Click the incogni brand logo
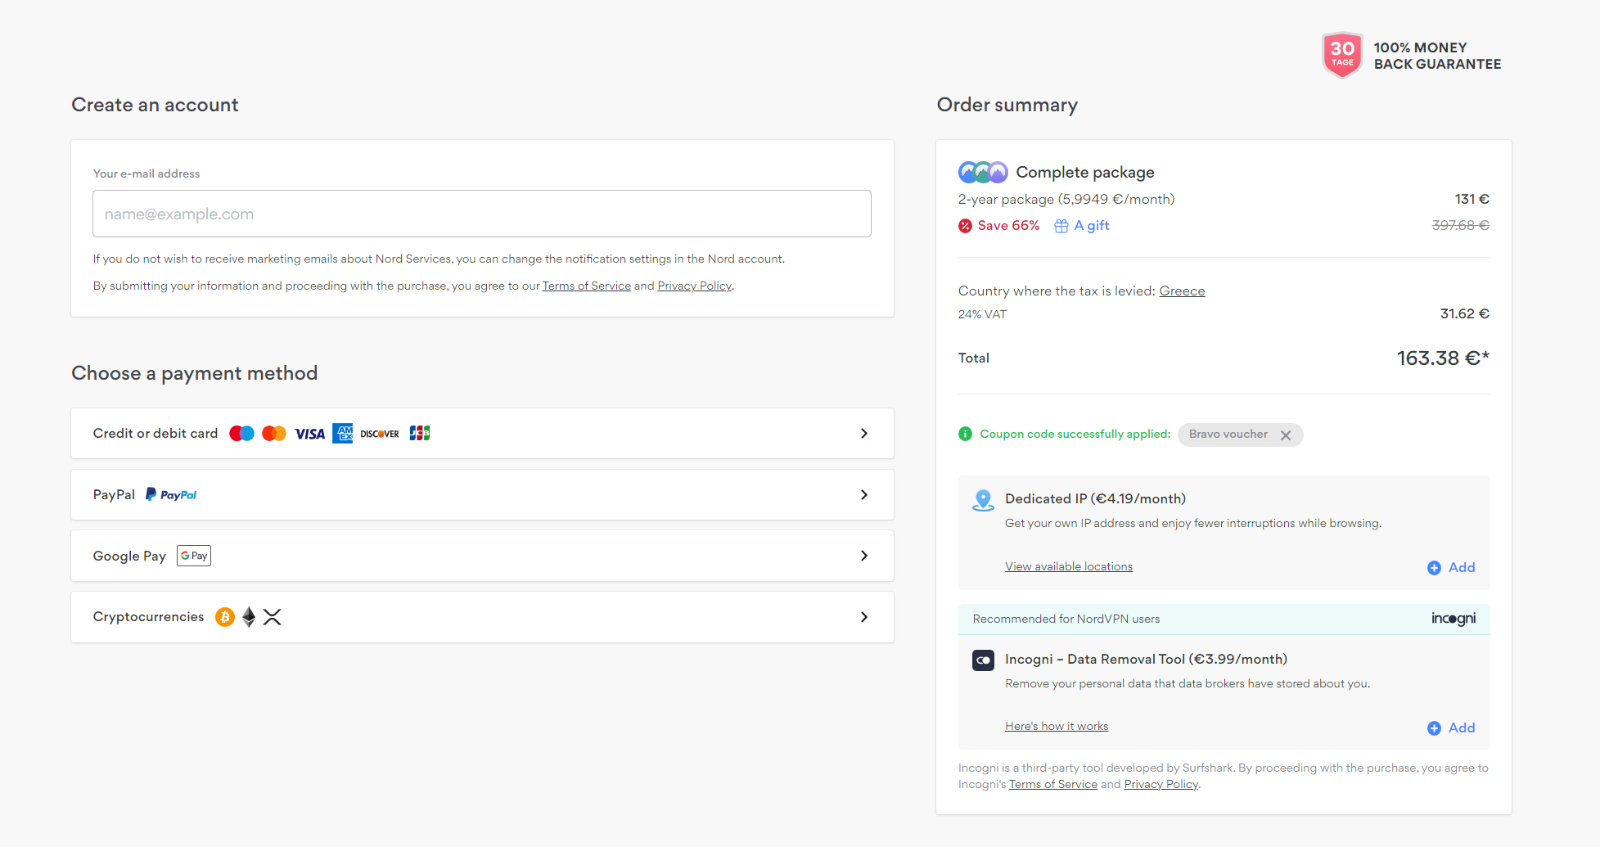Viewport: 1600px width, 847px height. pos(1453,619)
